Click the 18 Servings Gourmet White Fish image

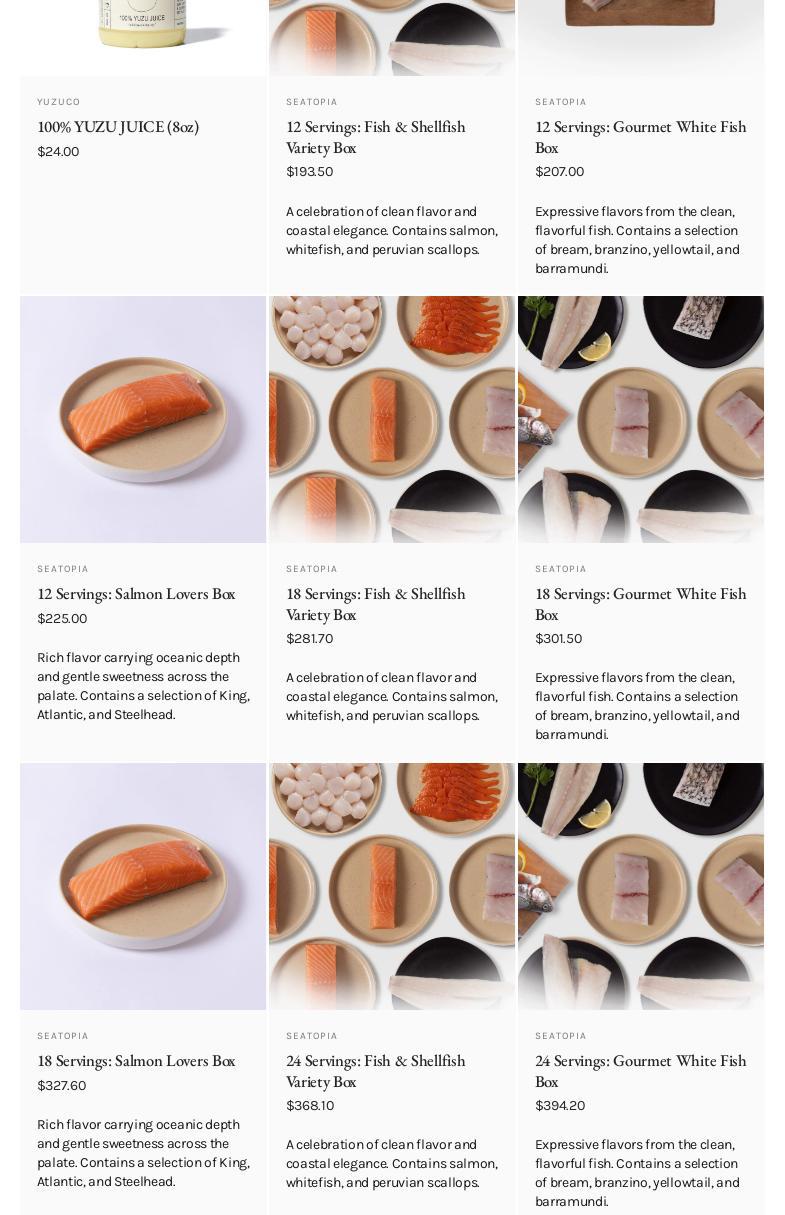point(641,419)
